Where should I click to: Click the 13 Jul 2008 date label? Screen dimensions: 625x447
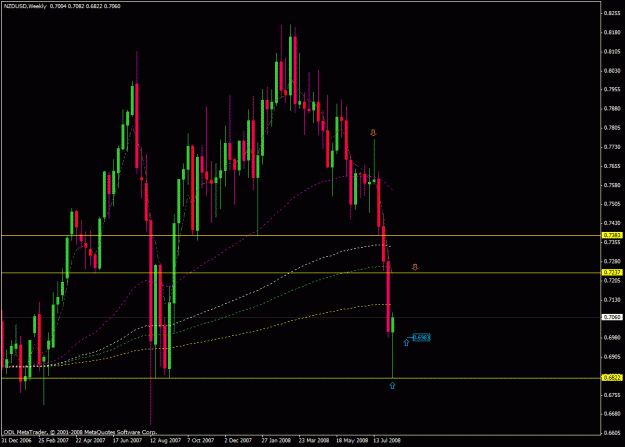[x=387, y=441]
